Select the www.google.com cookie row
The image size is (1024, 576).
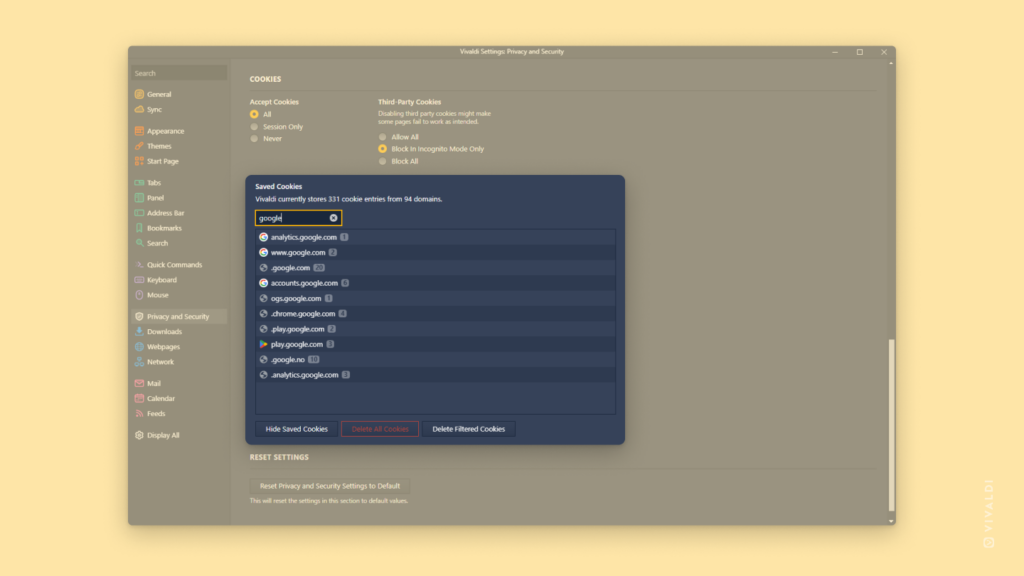[435, 252]
